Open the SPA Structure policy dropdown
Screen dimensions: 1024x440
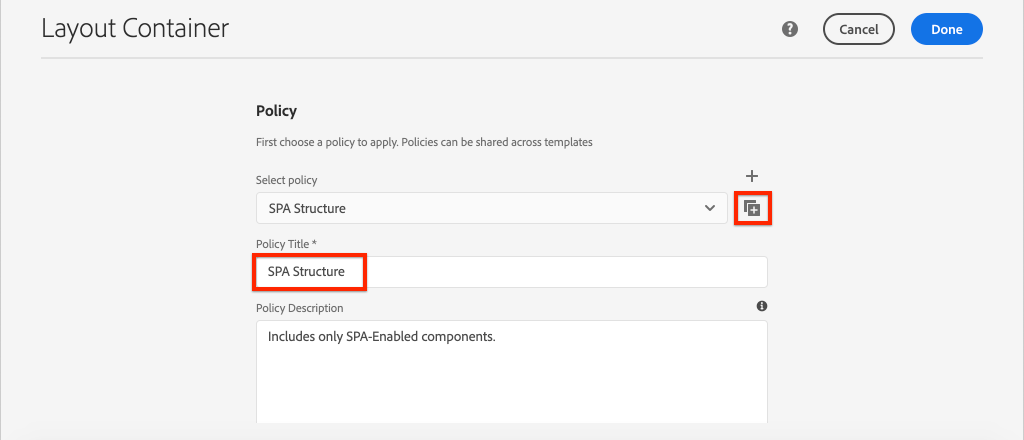click(x=492, y=208)
